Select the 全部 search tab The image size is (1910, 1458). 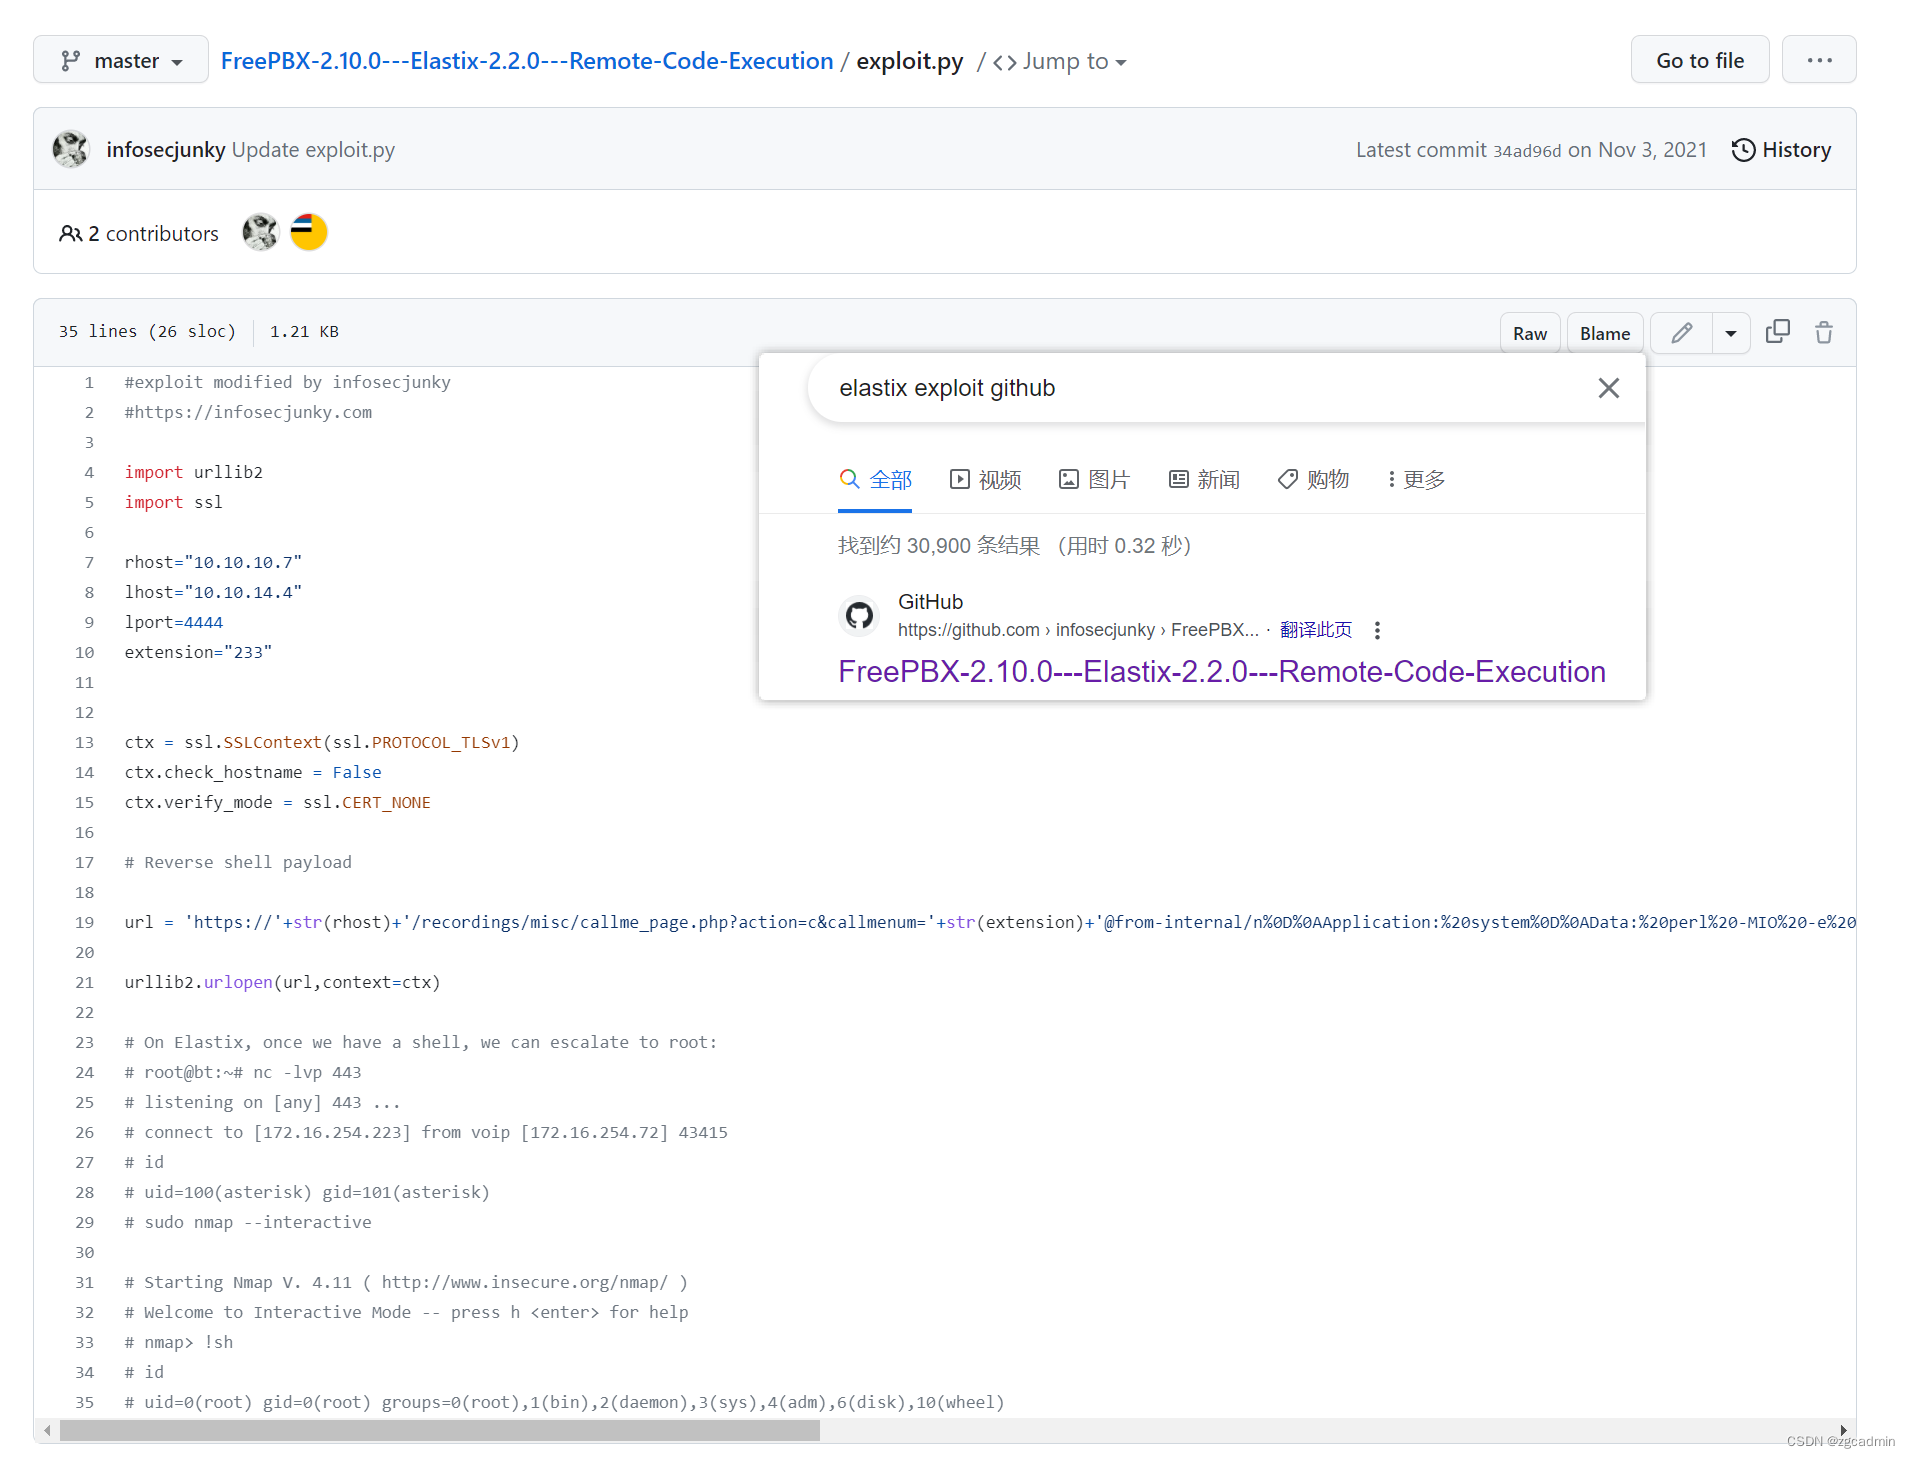click(876, 480)
